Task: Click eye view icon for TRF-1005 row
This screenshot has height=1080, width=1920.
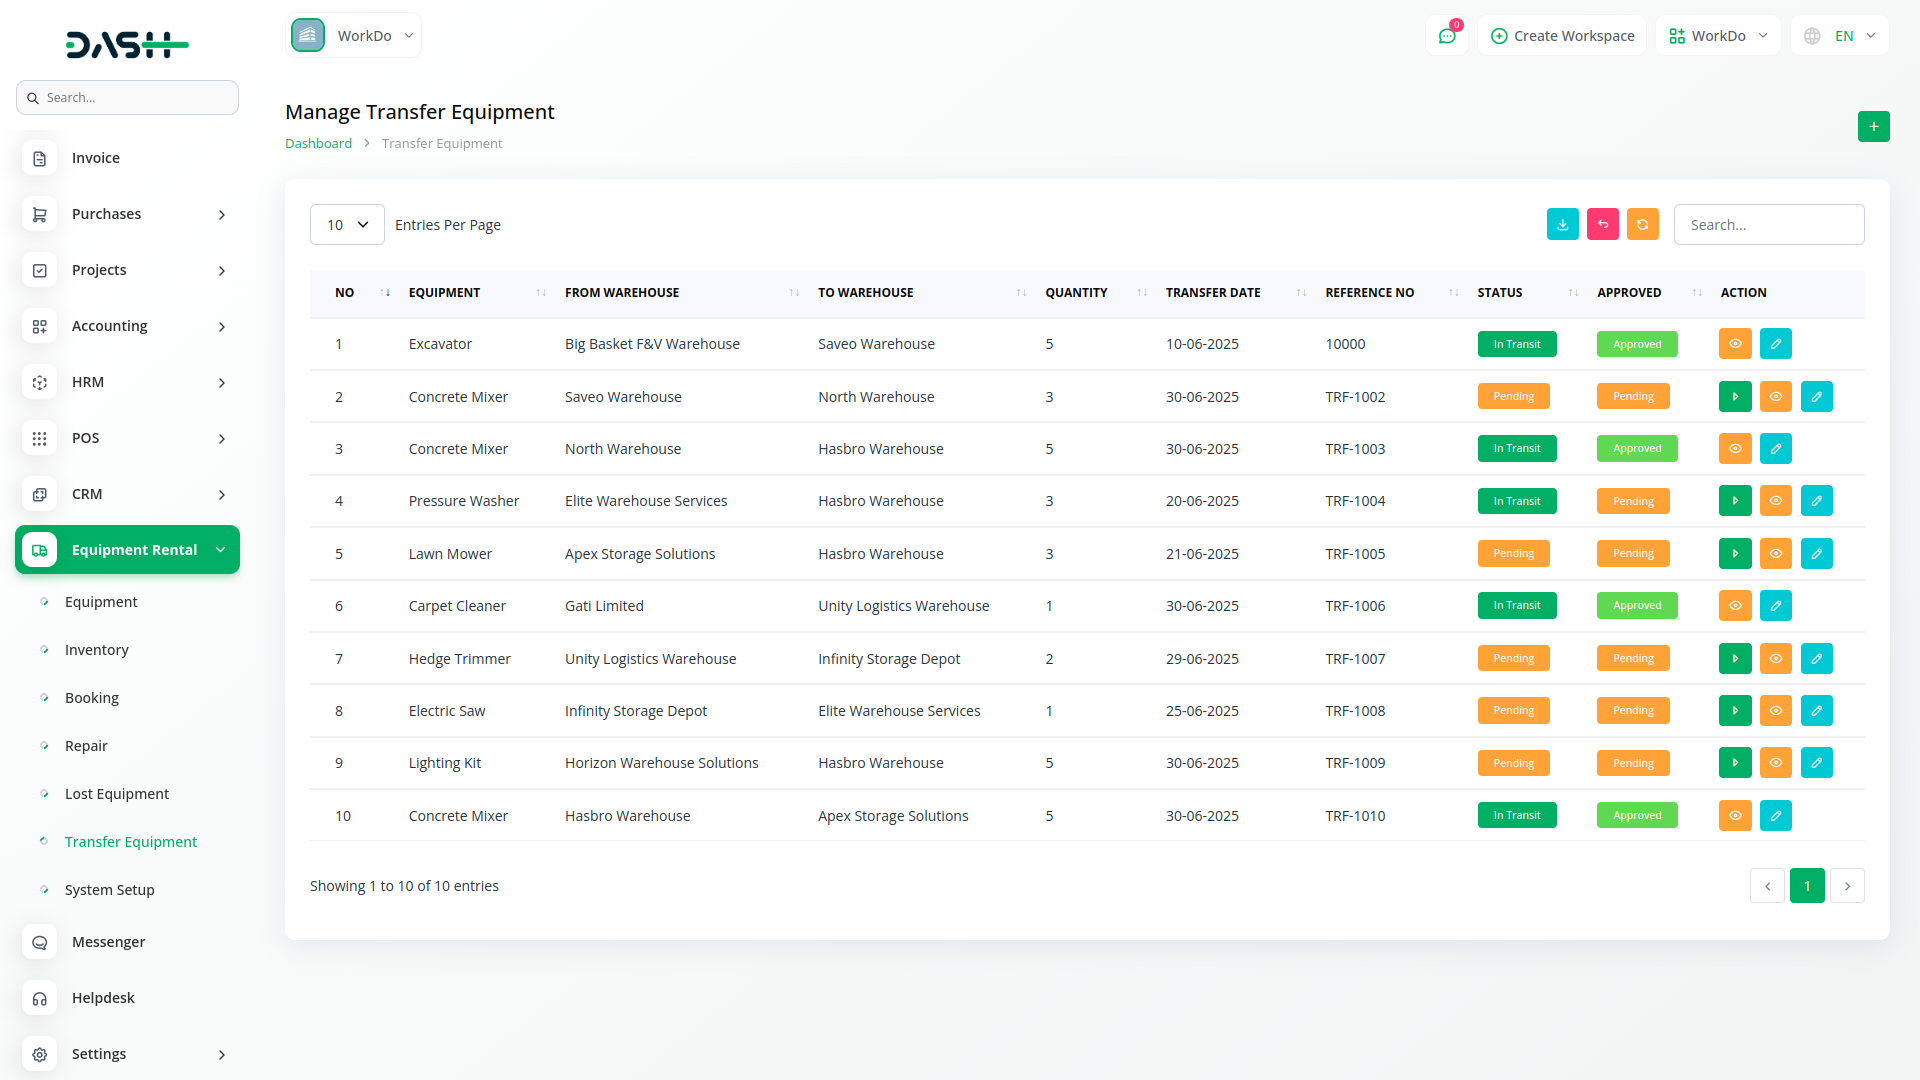Action: pyautogui.click(x=1775, y=554)
